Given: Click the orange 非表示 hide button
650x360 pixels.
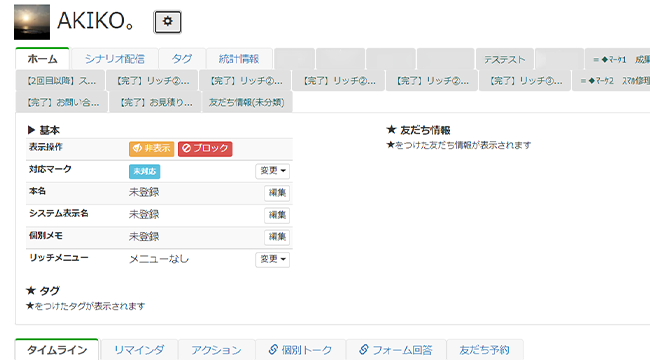Looking at the screenshot, I should 151,148.
